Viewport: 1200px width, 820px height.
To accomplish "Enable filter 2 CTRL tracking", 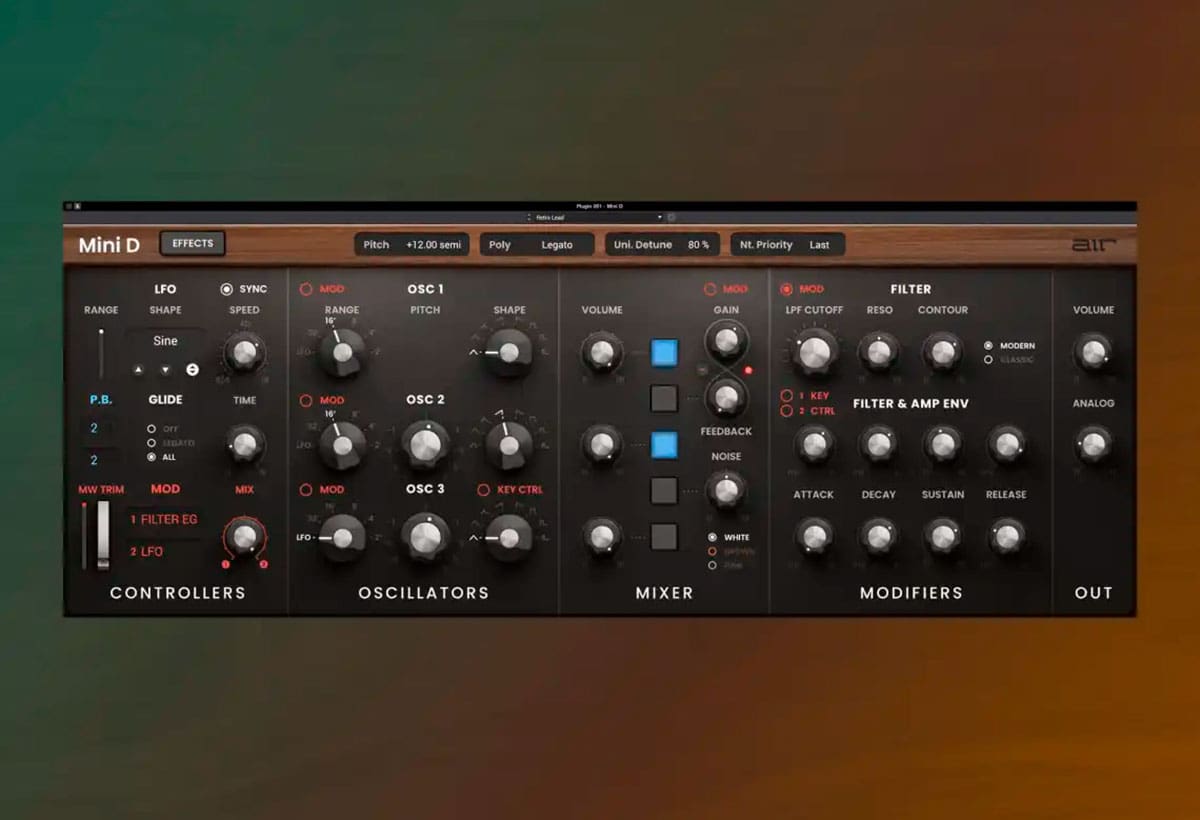I will point(786,411).
